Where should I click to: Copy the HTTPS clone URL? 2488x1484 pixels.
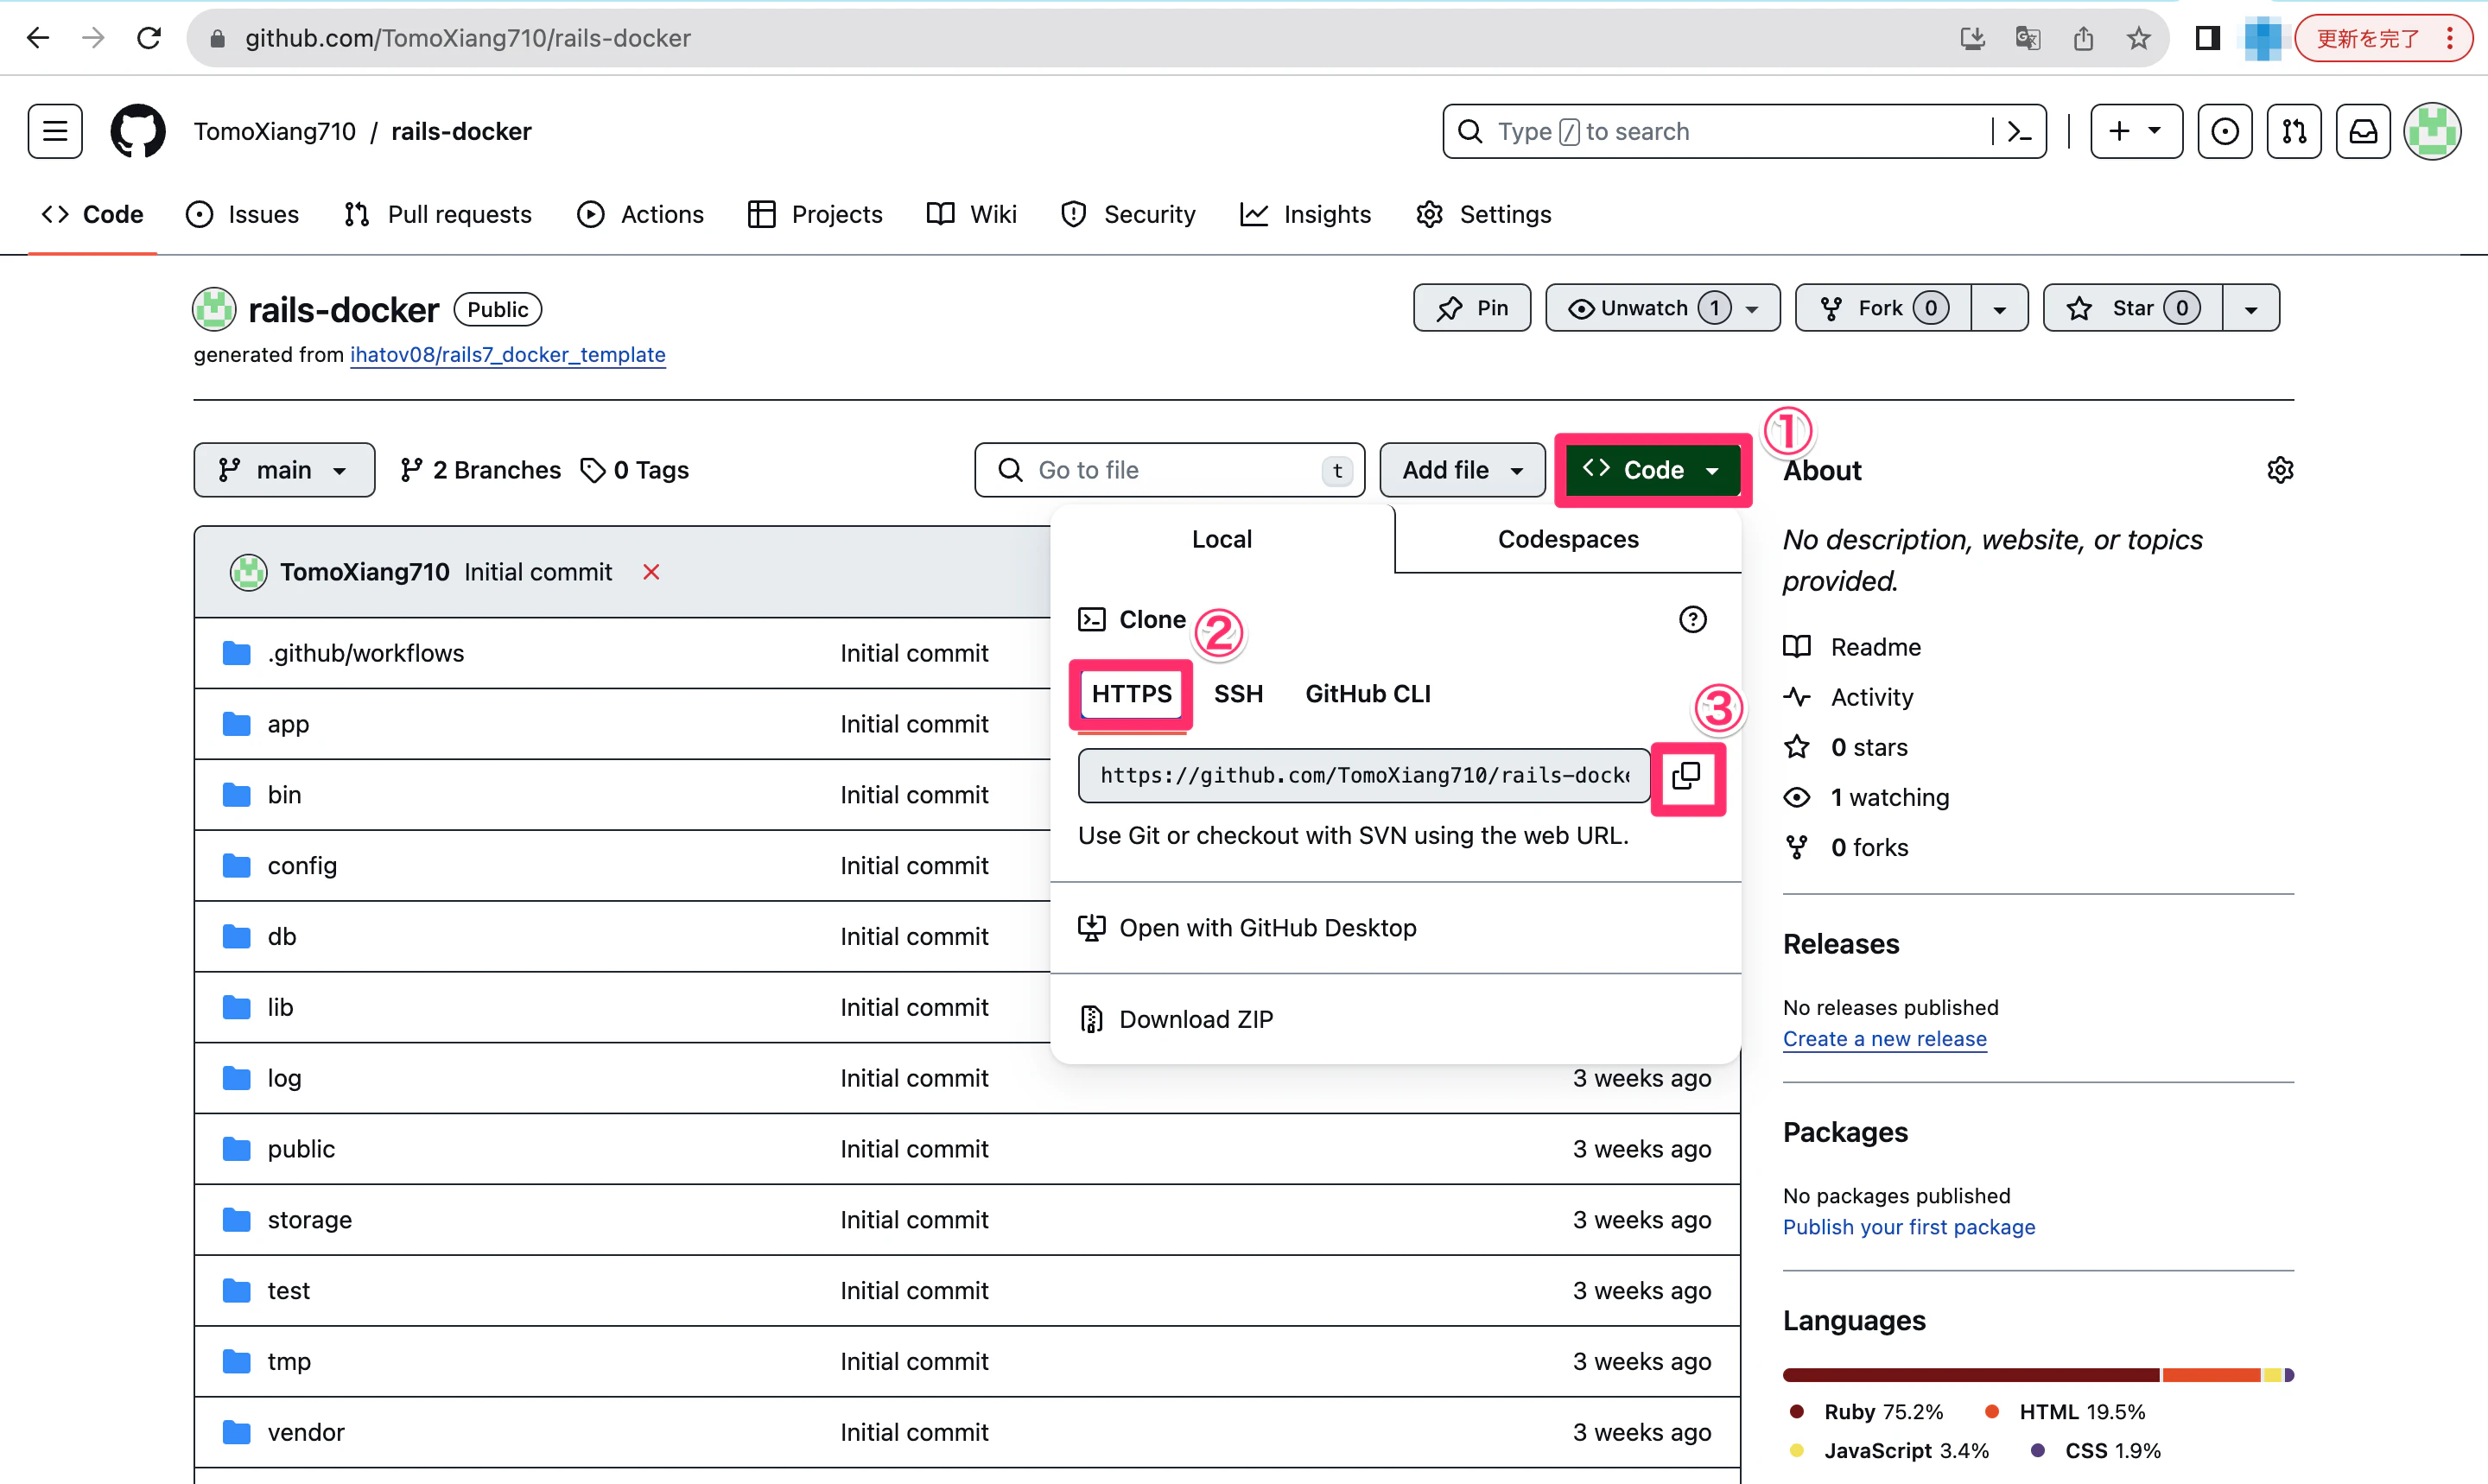click(x=1687, y=776)
